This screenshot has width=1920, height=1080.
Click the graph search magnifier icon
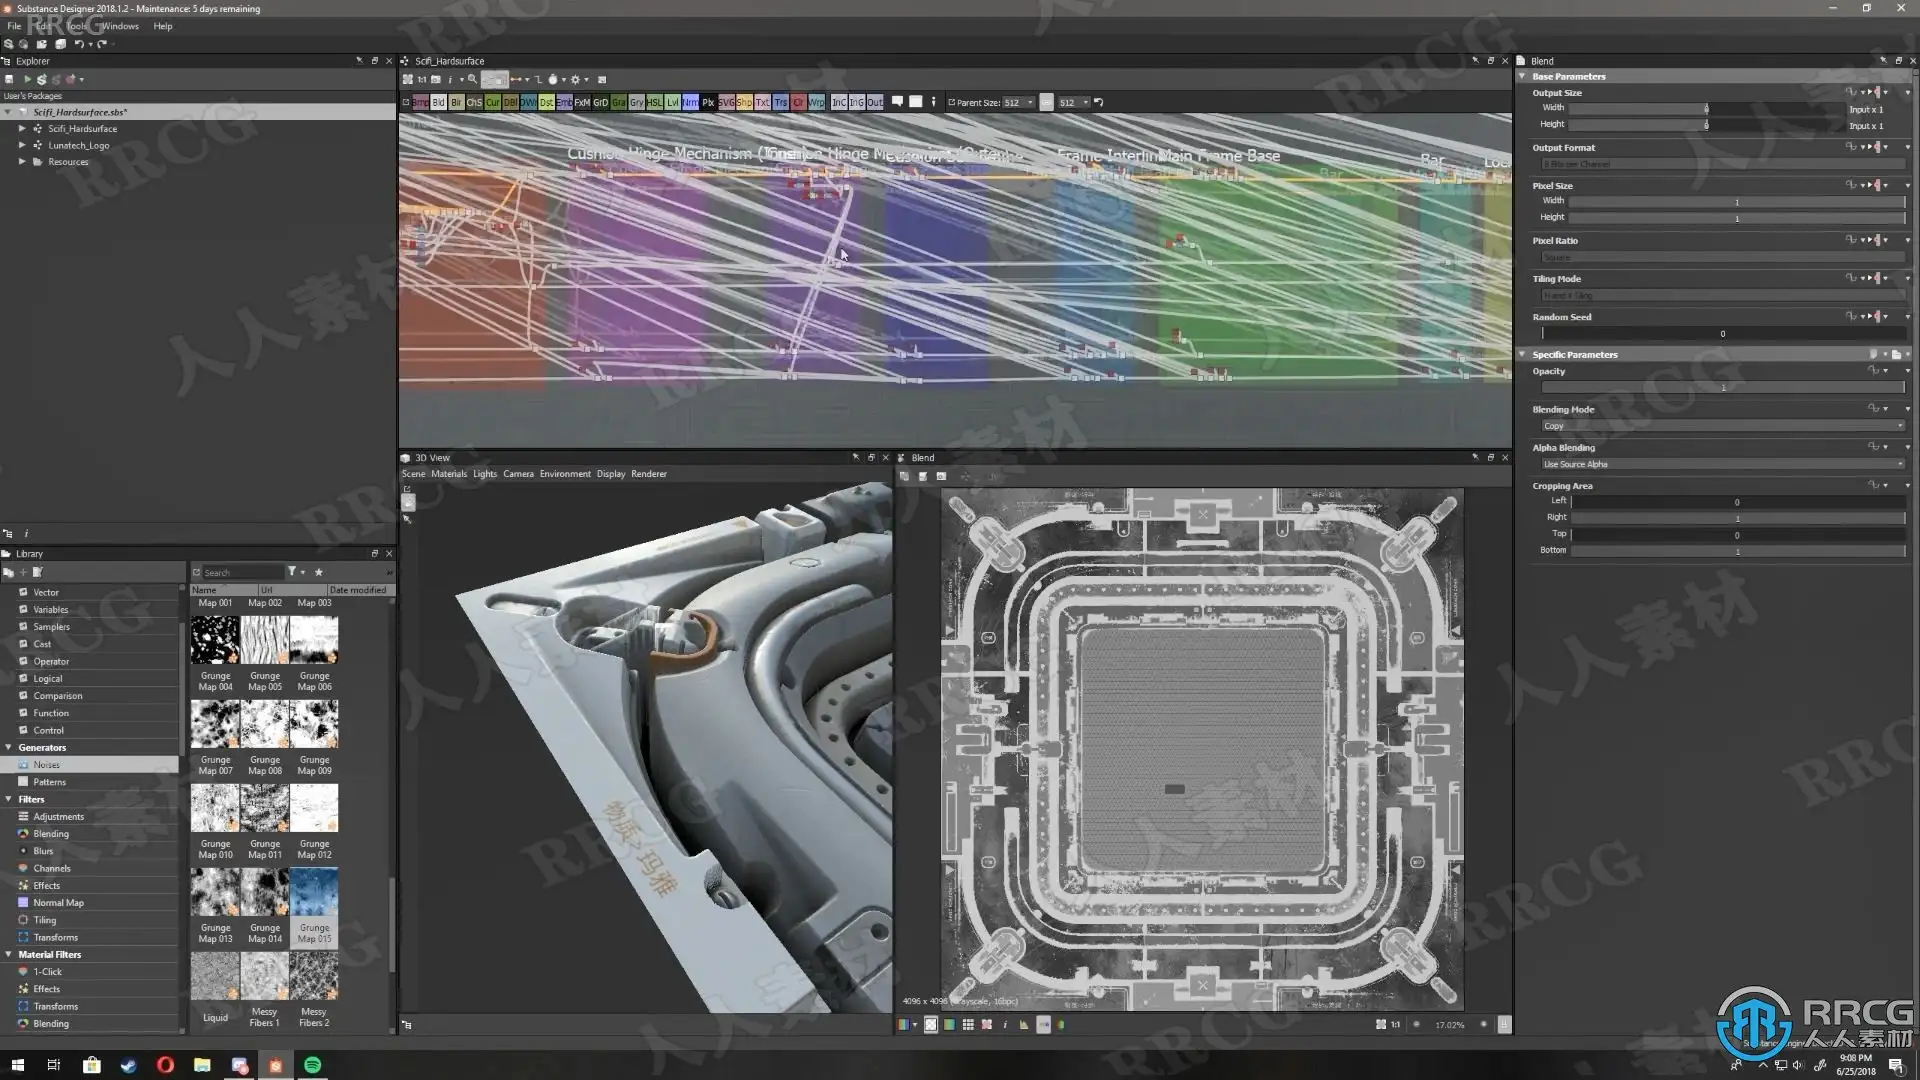472,80
